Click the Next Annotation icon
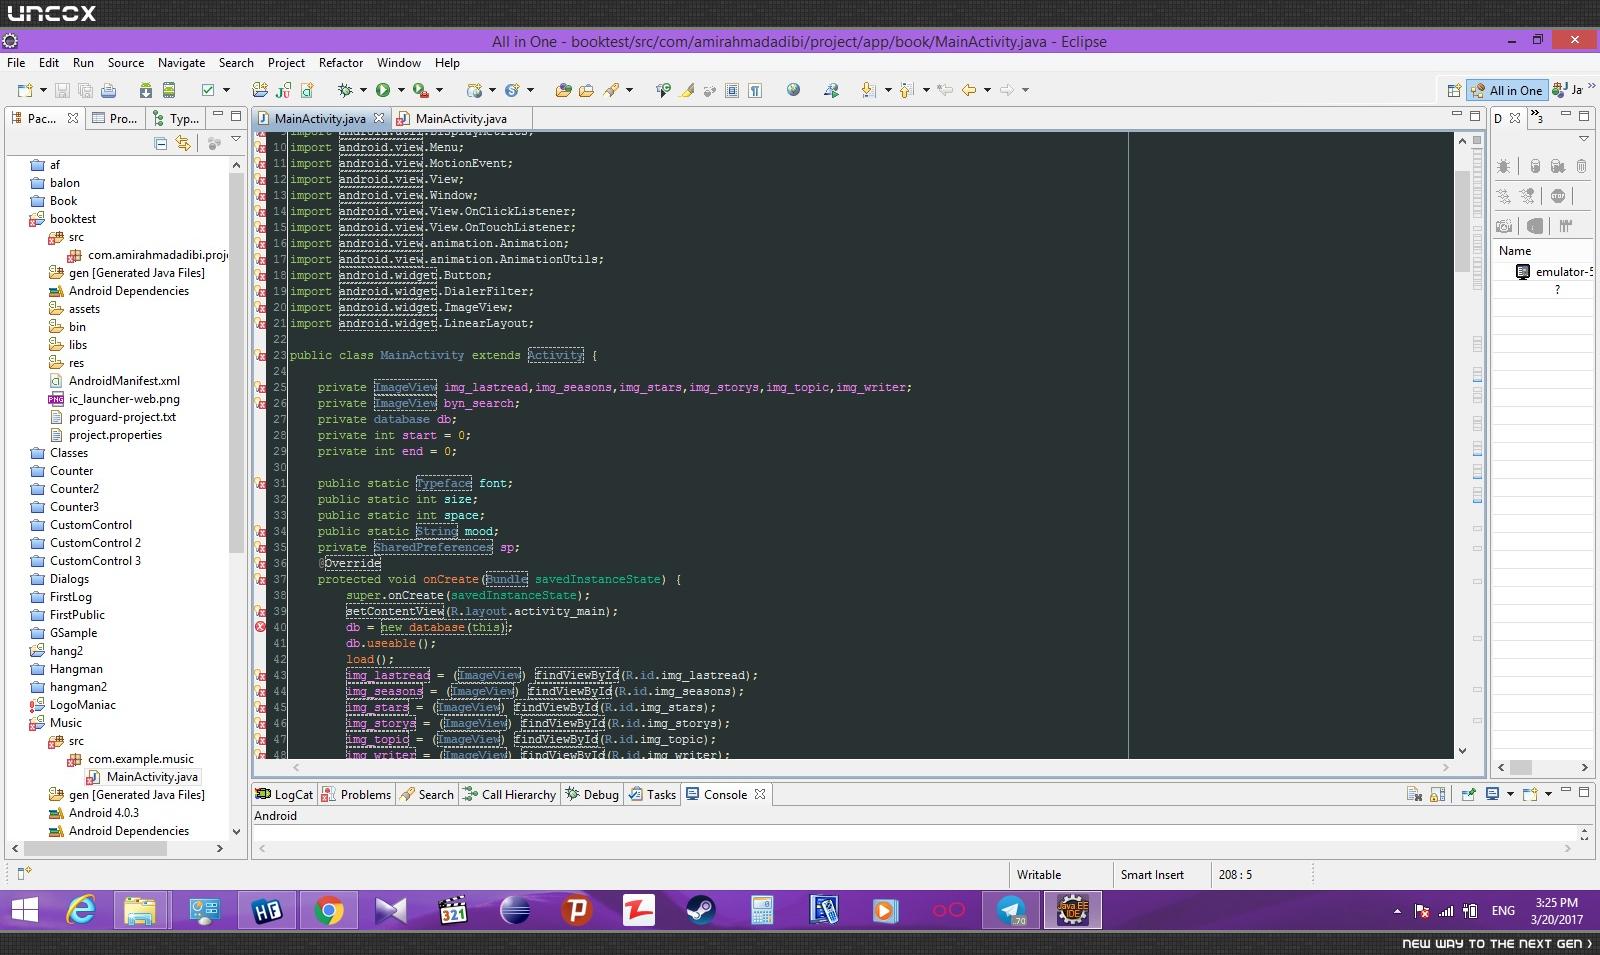The image size is (1600, 955). (x=868, y=90)
